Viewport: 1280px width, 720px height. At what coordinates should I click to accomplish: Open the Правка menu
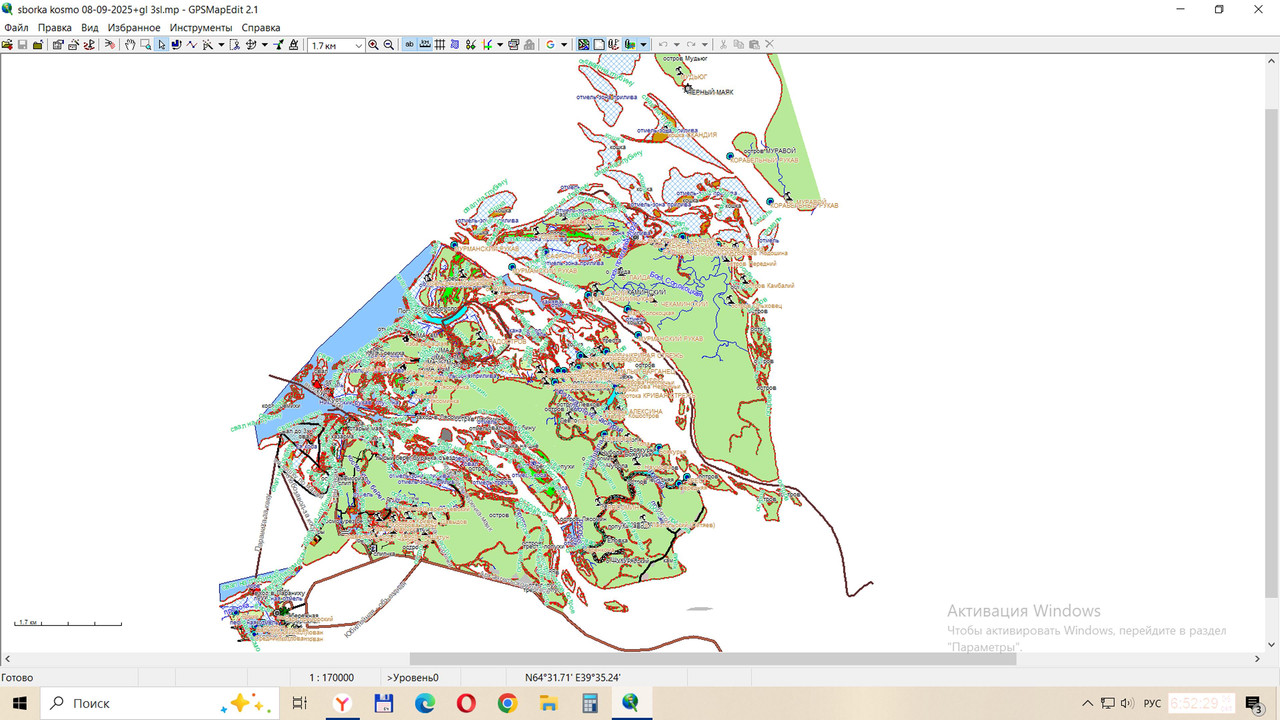[x=55, y=27]
